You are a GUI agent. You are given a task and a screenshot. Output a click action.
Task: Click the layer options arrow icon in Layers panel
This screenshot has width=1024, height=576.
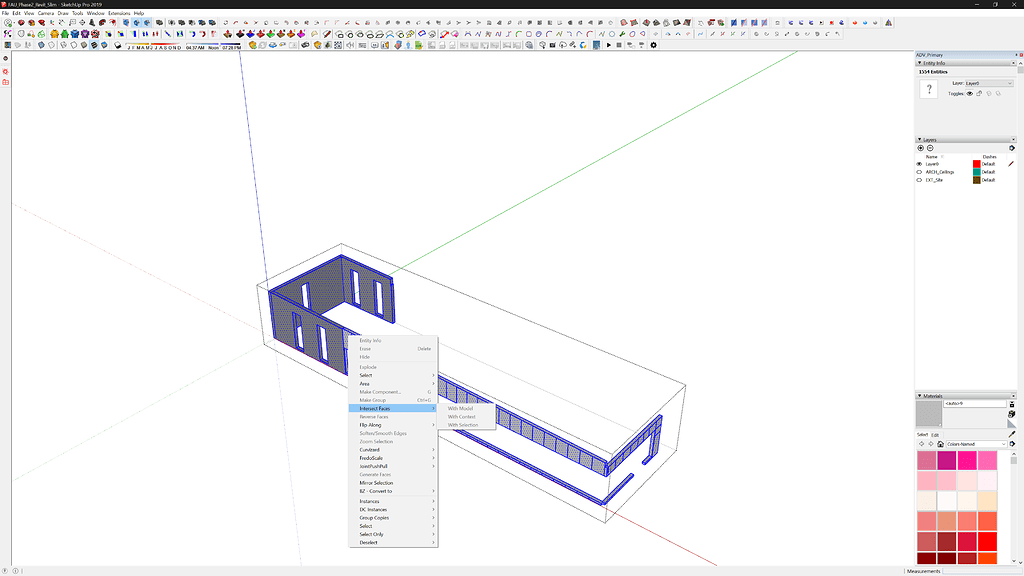point(1012,148)
